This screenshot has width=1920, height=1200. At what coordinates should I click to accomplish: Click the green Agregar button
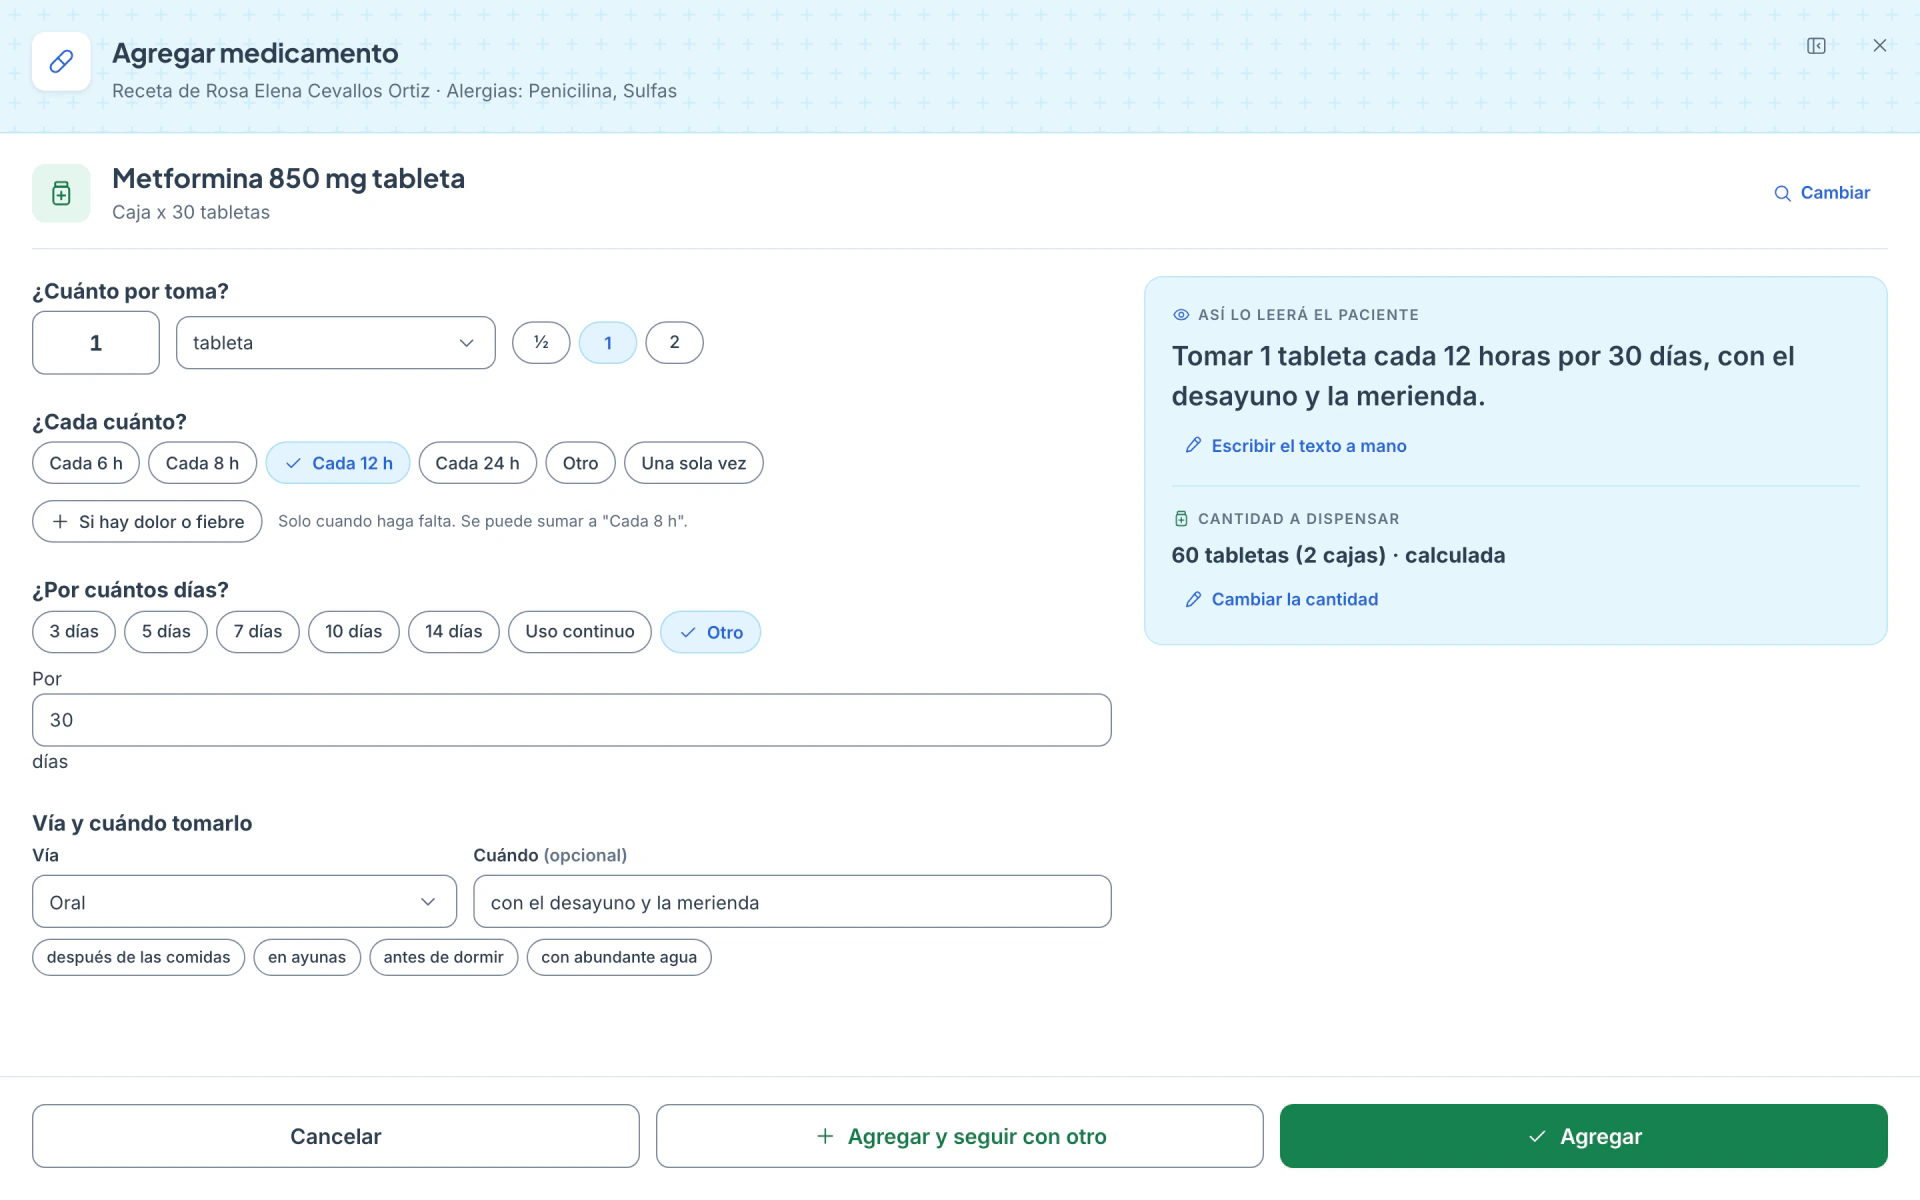(1584, 1136)
